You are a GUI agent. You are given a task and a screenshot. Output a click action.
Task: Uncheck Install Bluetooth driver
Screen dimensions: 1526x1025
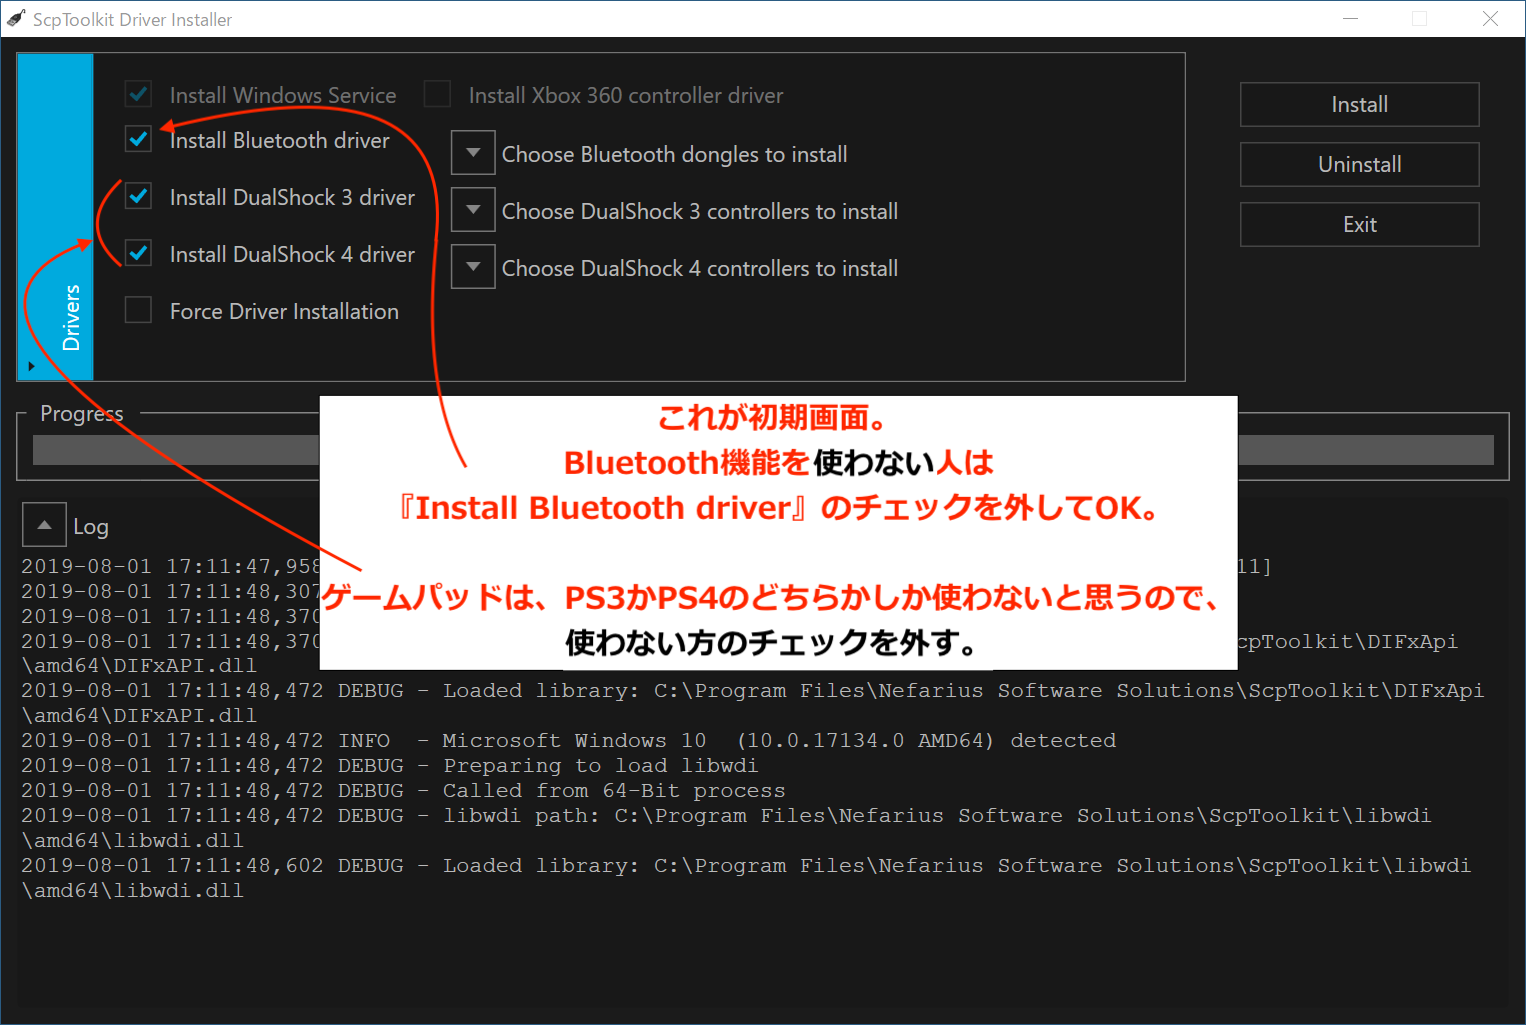138,139
